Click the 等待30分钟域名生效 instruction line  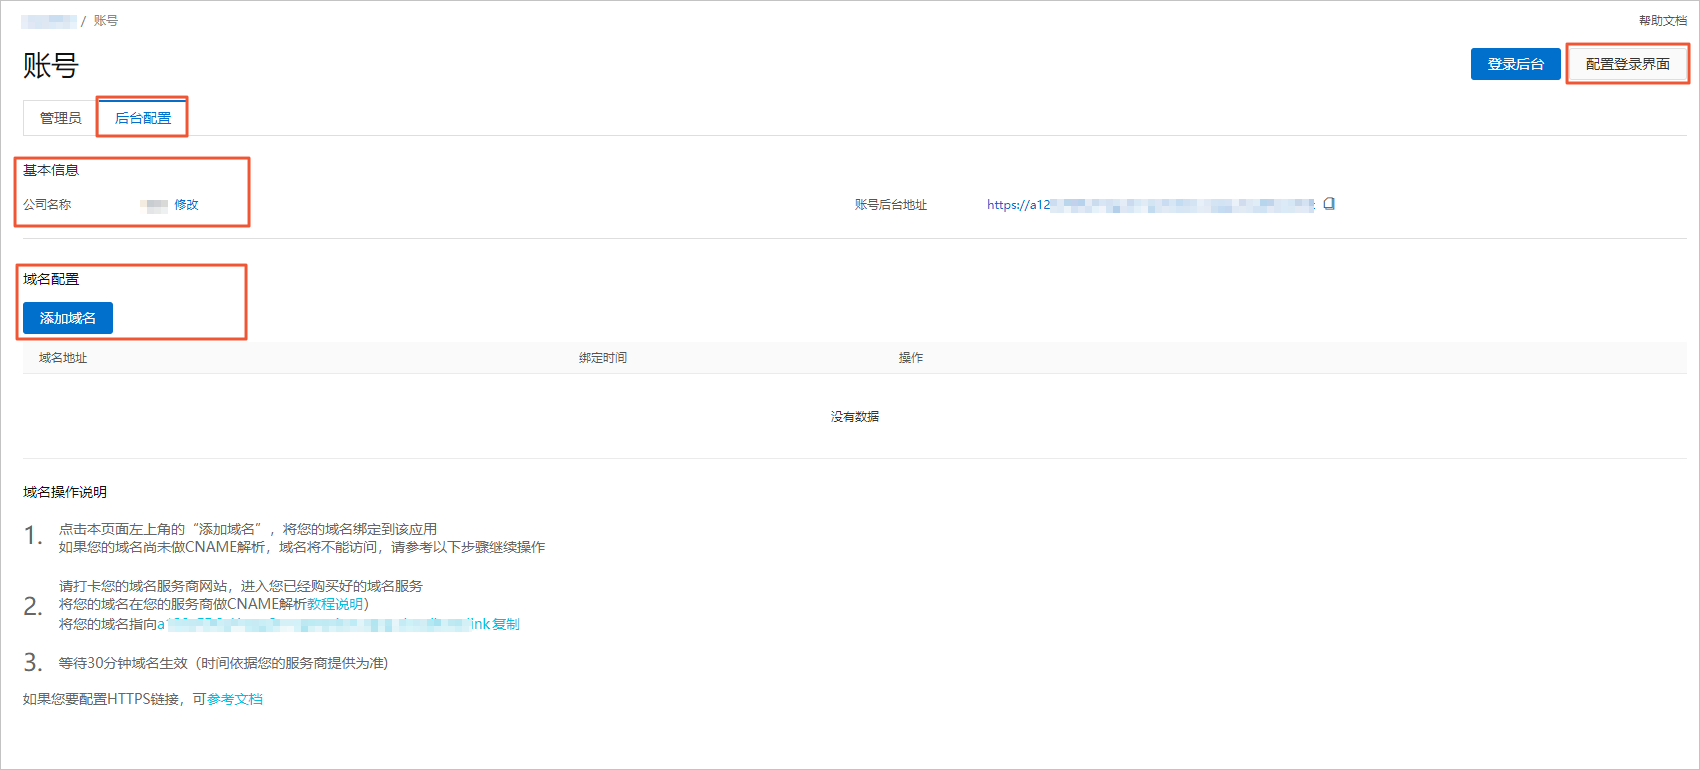click(223, 663)
